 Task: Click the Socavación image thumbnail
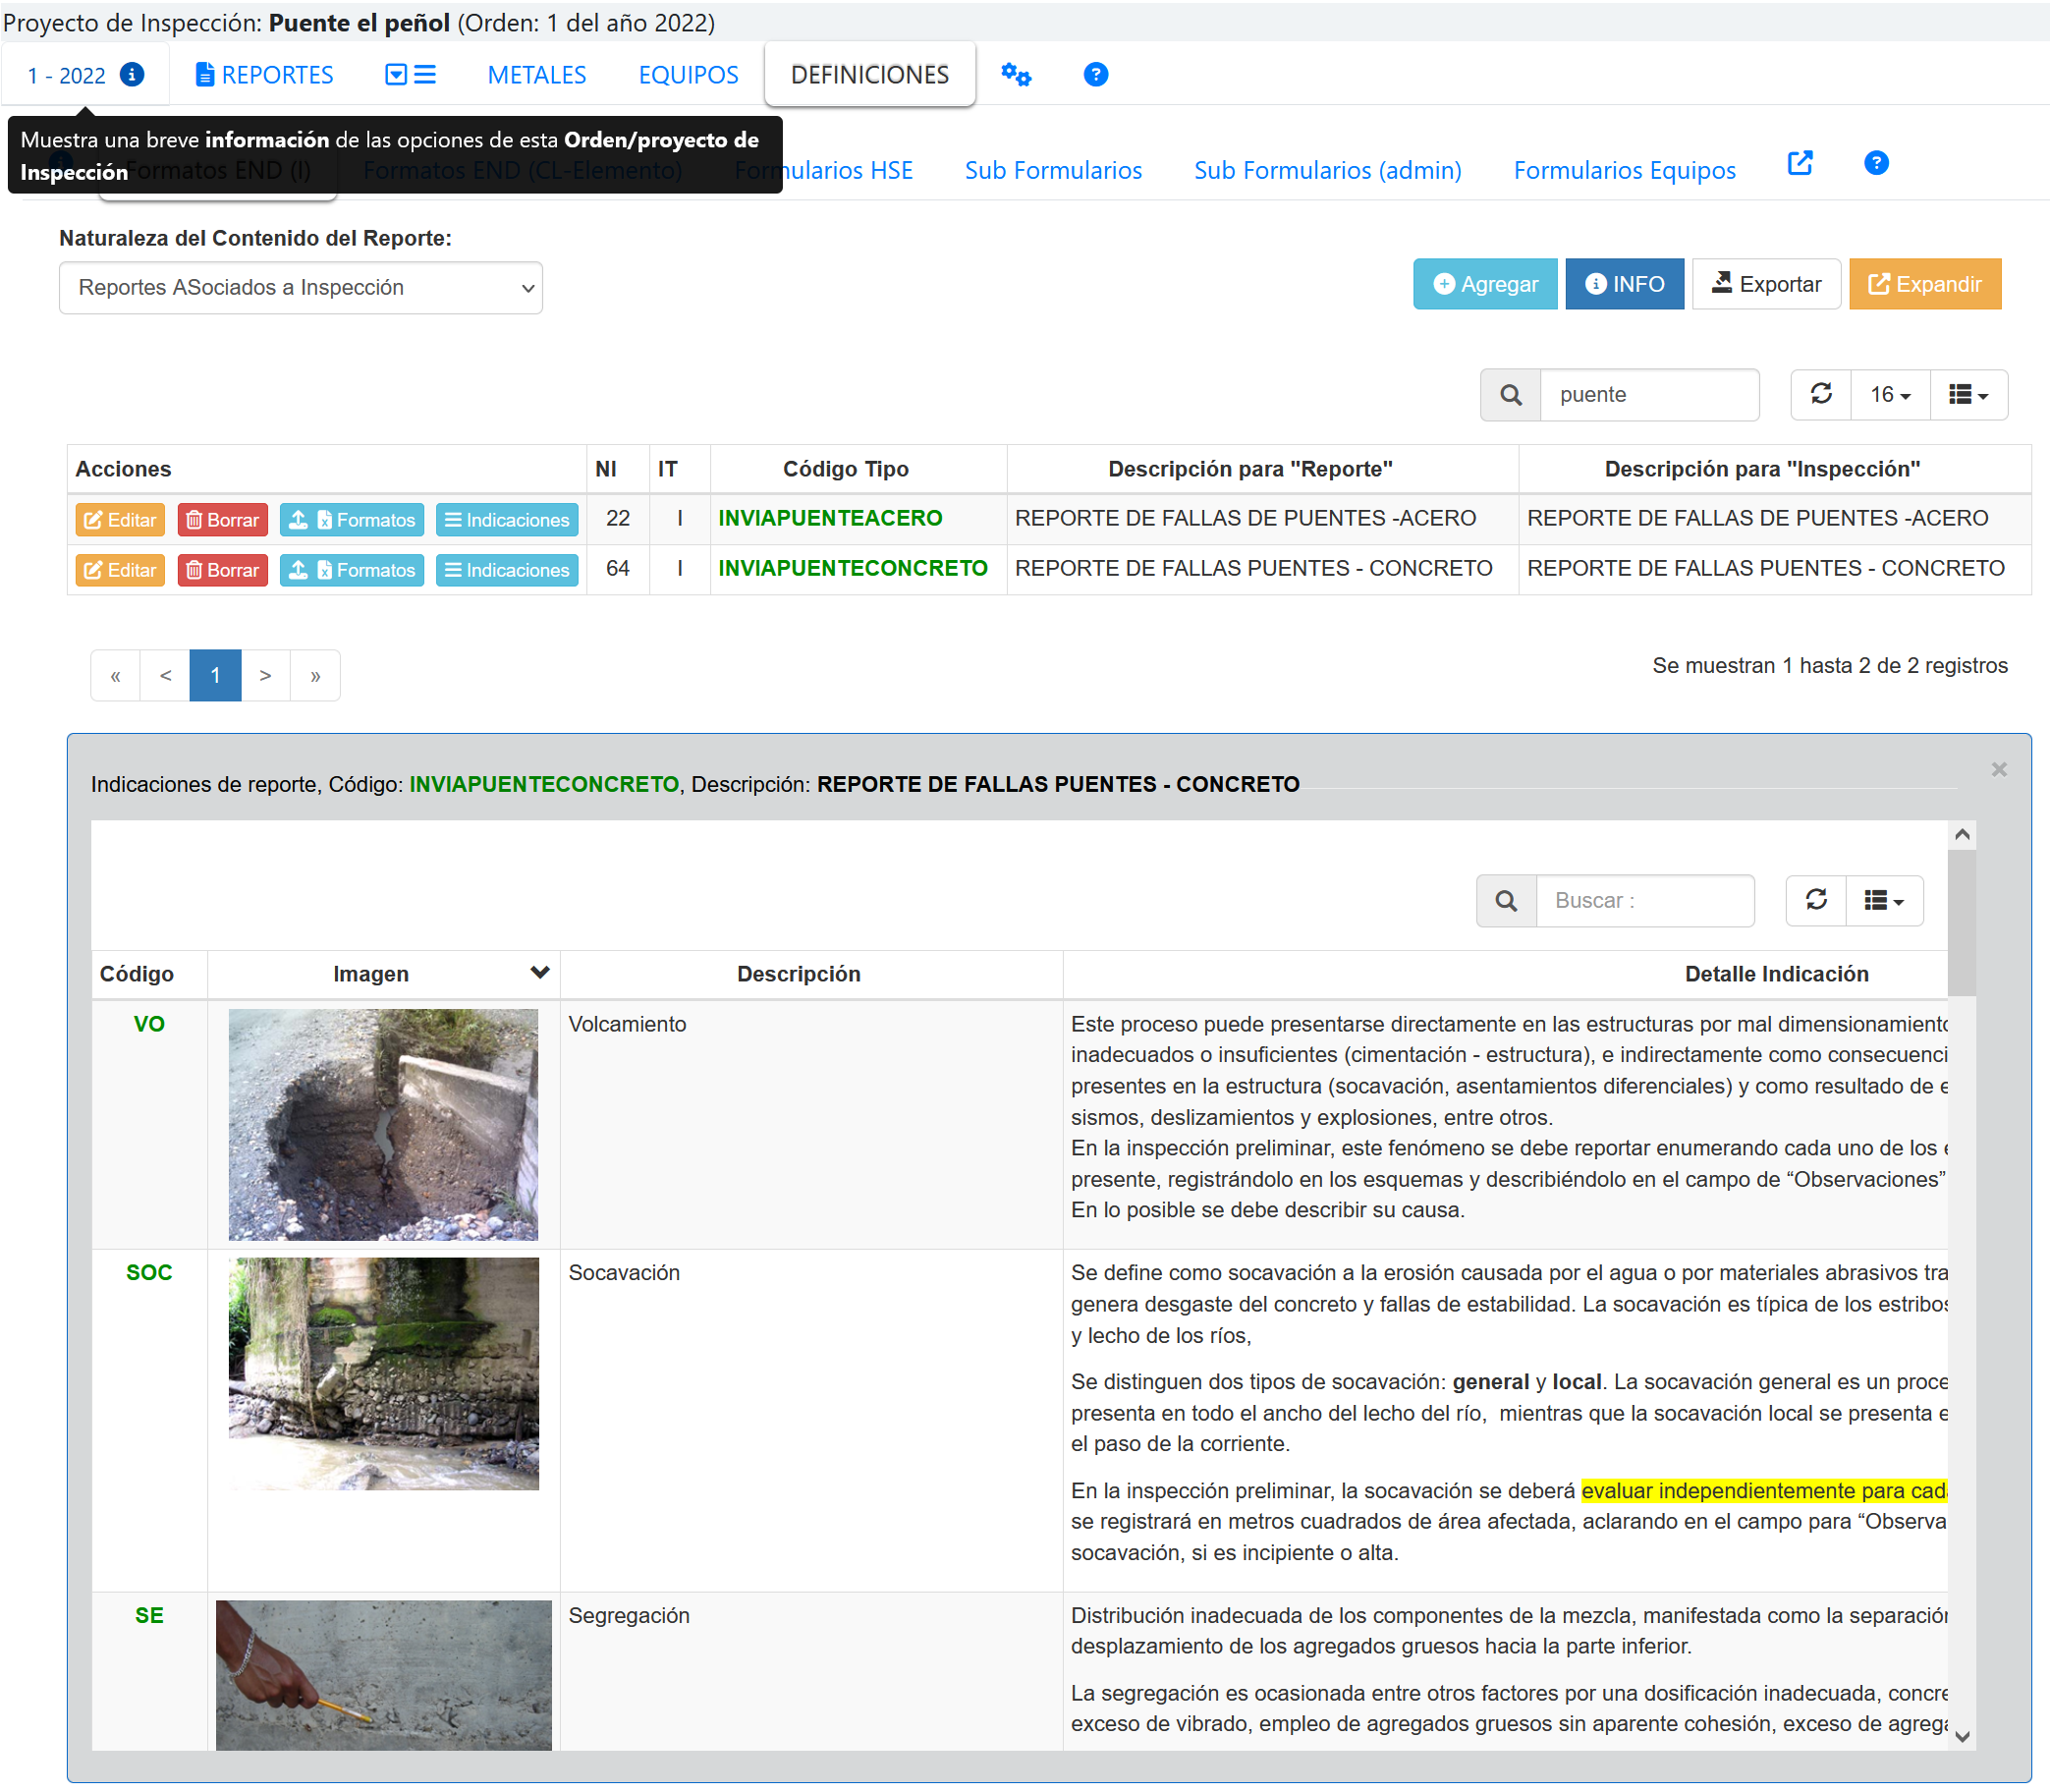[384, 1373]
